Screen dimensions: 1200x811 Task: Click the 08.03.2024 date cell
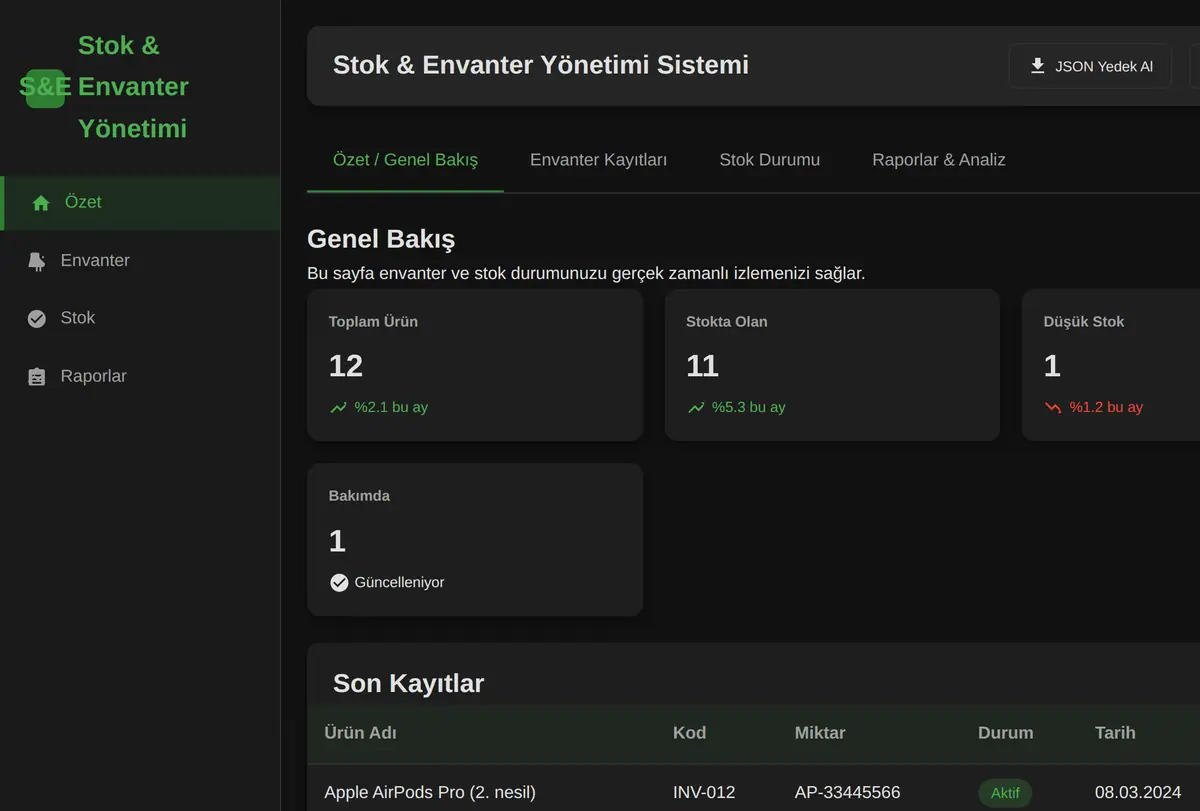1138,793
